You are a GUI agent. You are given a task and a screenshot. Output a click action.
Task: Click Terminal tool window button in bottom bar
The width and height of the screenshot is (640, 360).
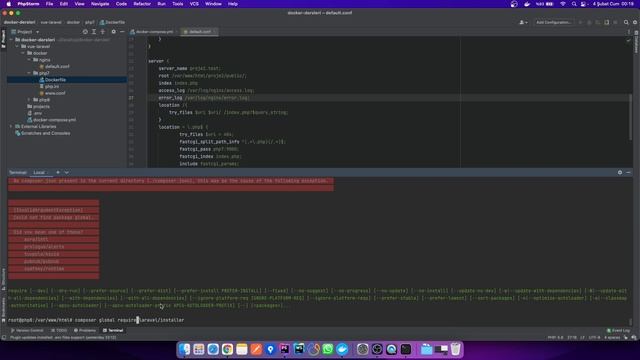tap(113, 330)
